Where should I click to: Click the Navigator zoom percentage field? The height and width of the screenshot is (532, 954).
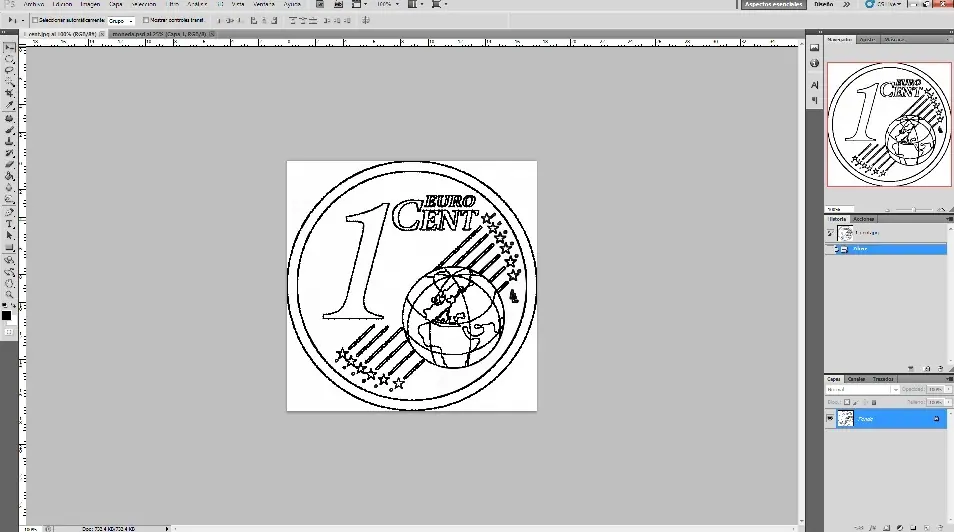tap(840, 209)
